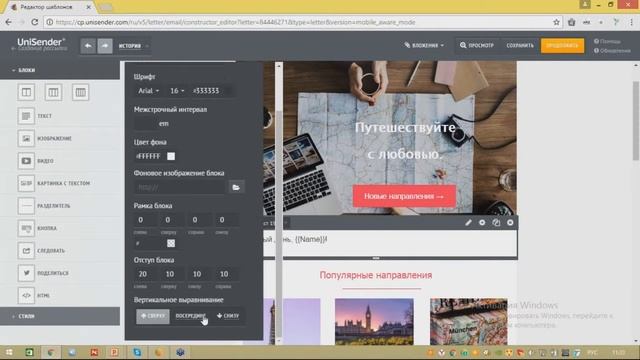
Task: Open the Windows Start button
Action: point(9,352)
